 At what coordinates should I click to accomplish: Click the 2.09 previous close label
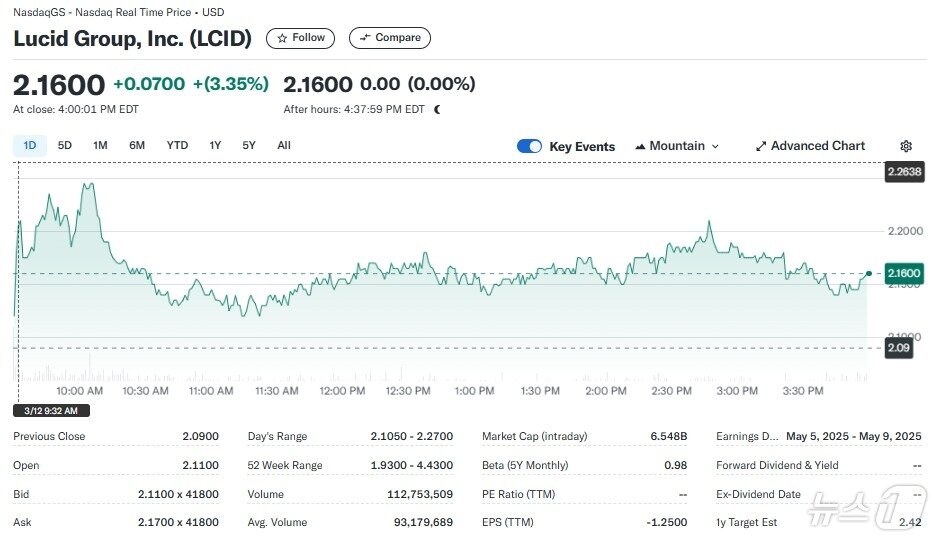[898, 348]
